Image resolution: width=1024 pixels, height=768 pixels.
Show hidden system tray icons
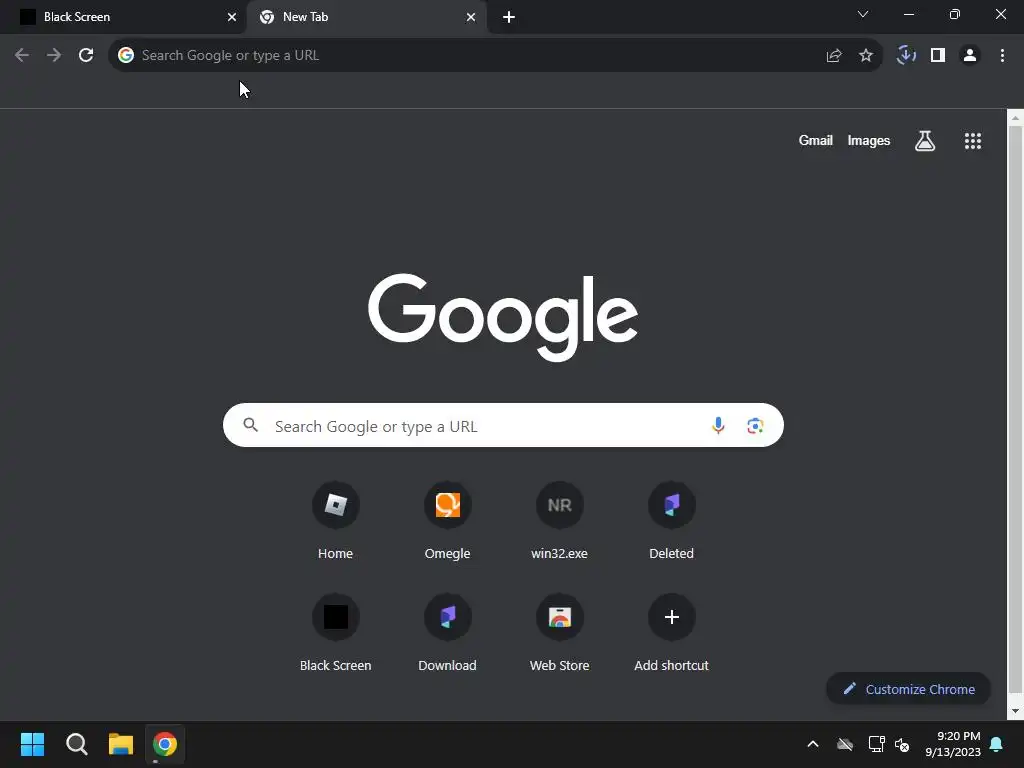[x=812, y=744]
